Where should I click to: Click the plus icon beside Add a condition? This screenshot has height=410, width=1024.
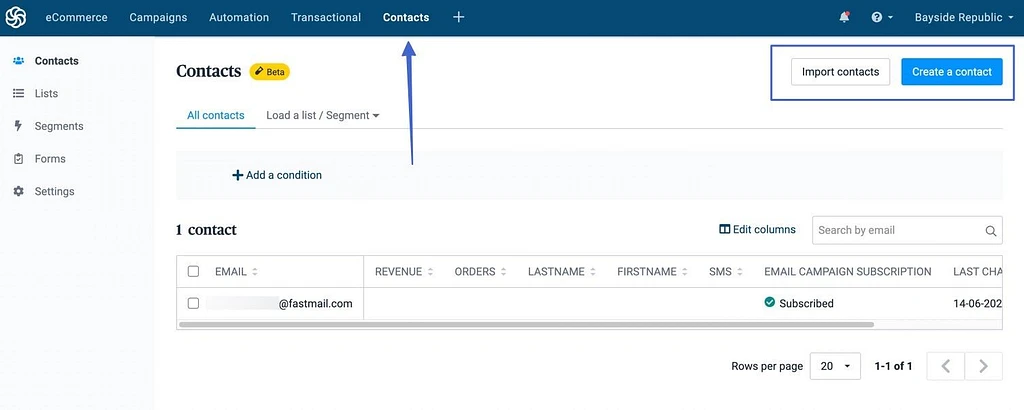238,175
